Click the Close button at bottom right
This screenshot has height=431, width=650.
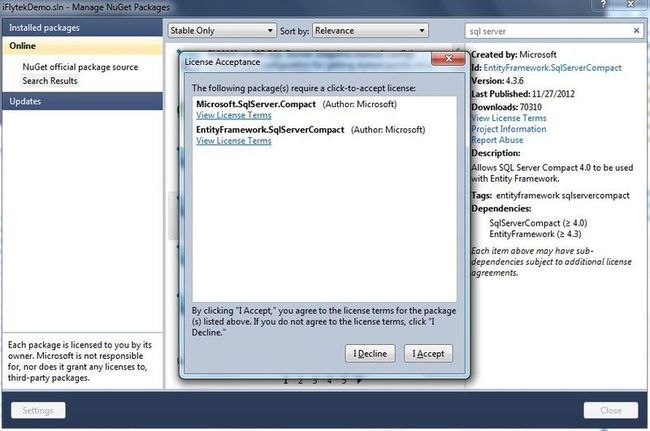(x=611, y=410)
